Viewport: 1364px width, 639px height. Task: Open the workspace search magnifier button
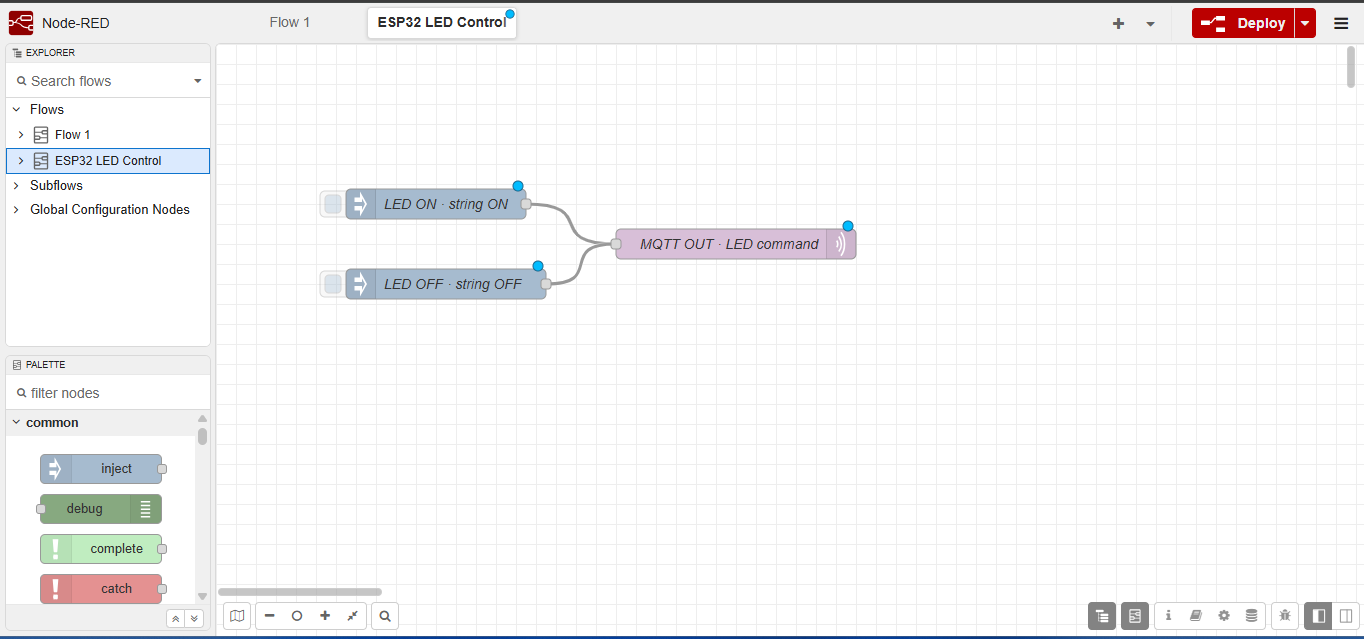tap(385, 616)
